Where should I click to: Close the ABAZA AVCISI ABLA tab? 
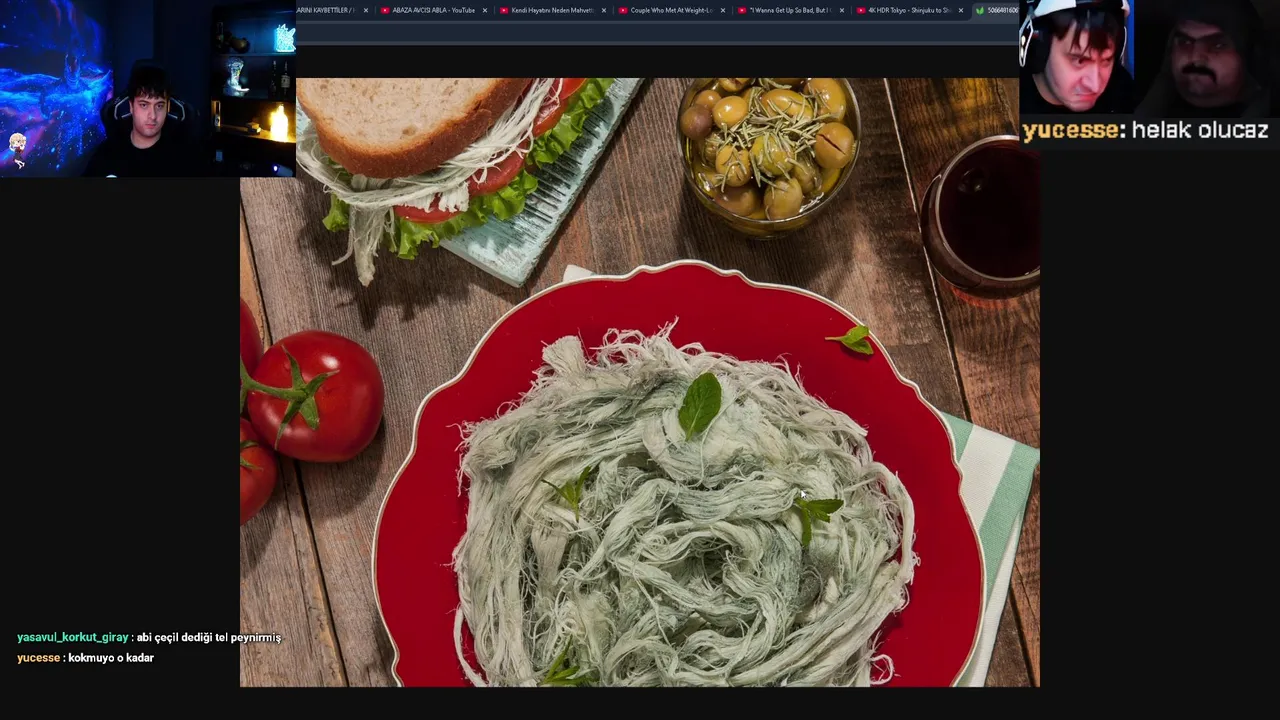pyautogui.click(x=485, y=10)
